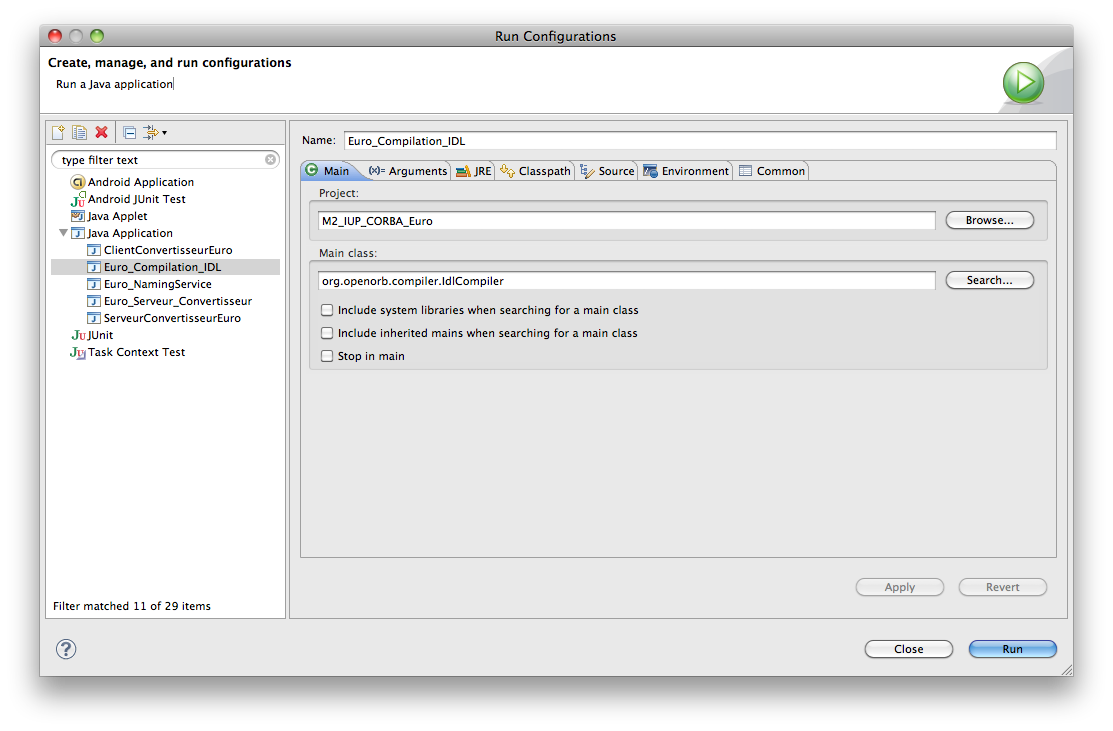Viewport: 1113px width, 731px height.
Task: Click the Browse... button for Project
Action: pos(989,220)
